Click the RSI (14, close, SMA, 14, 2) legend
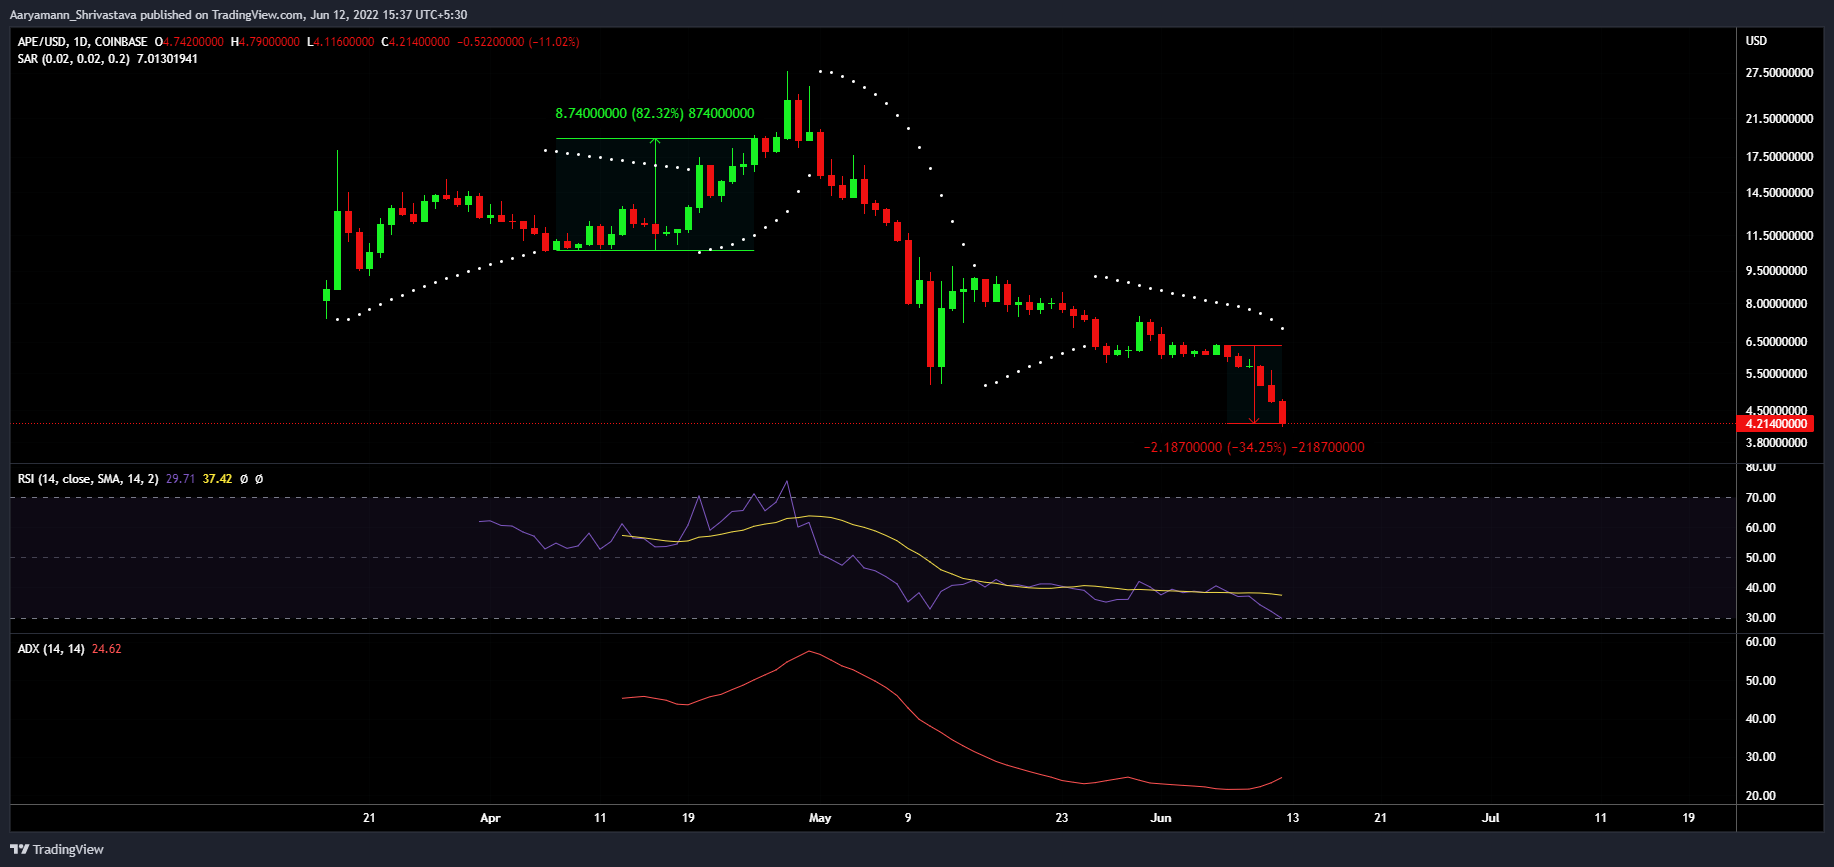This screenshot has height=867, width=1834. [88, 479]
